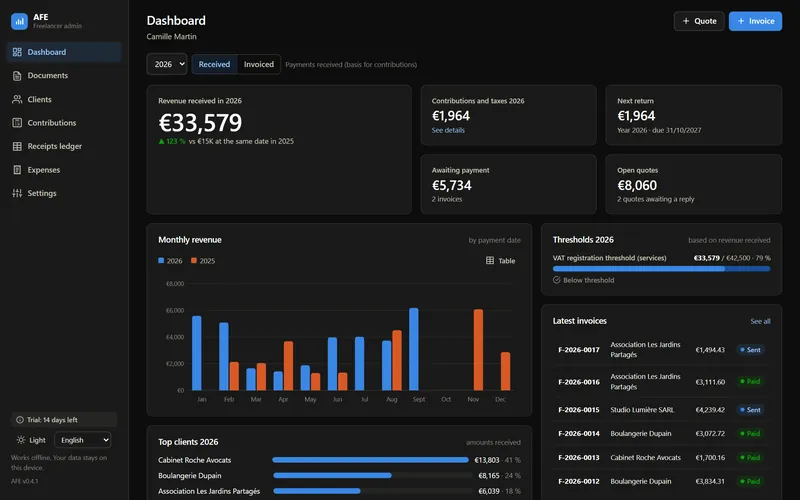Click the sun icon for Light theme

(x=21, y=440)
